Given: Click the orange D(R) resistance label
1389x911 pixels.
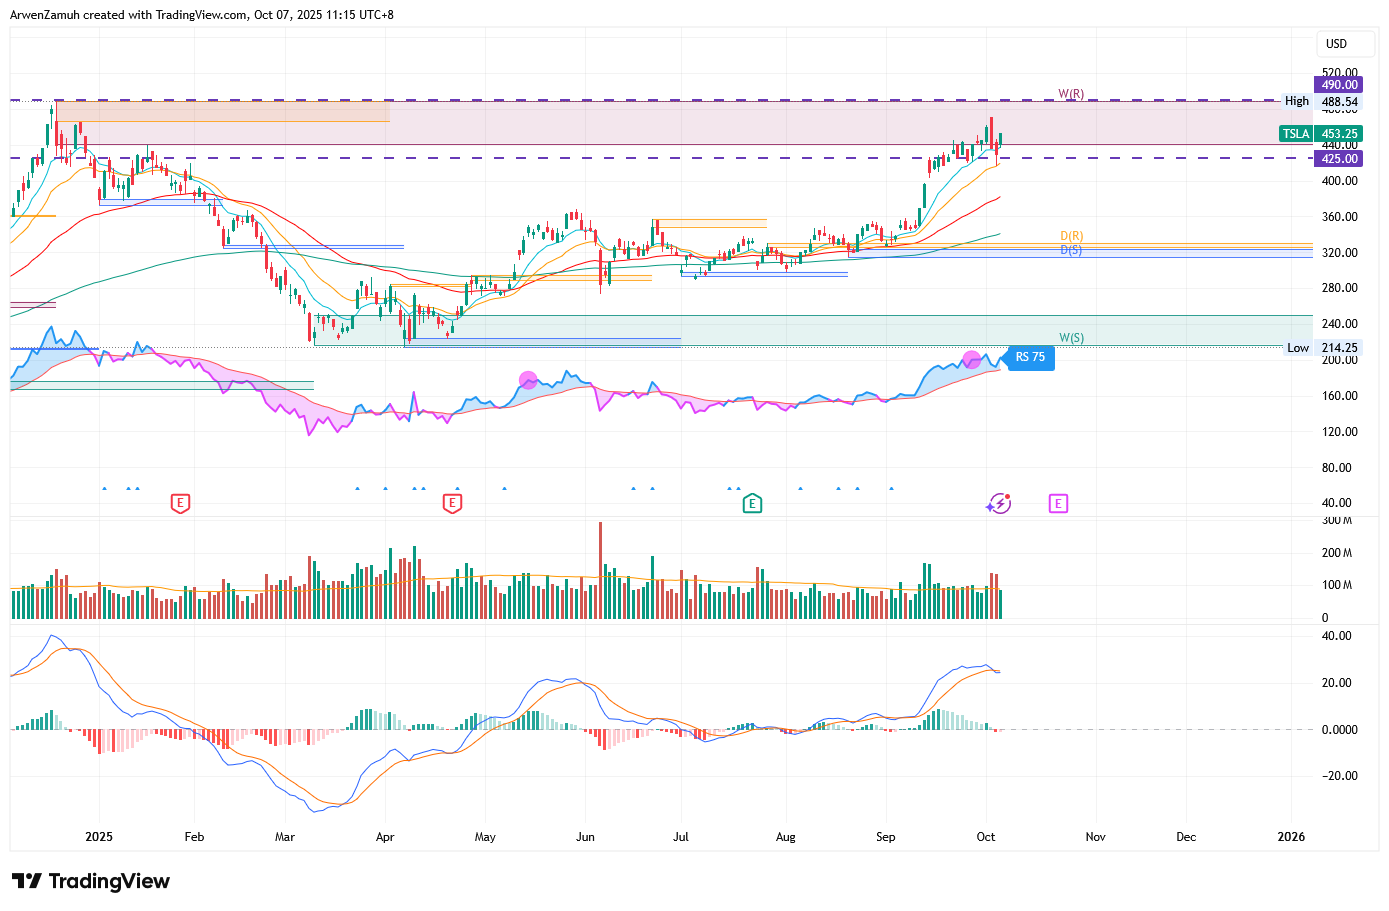Looking at the screenshot, I should (1071, 236).
